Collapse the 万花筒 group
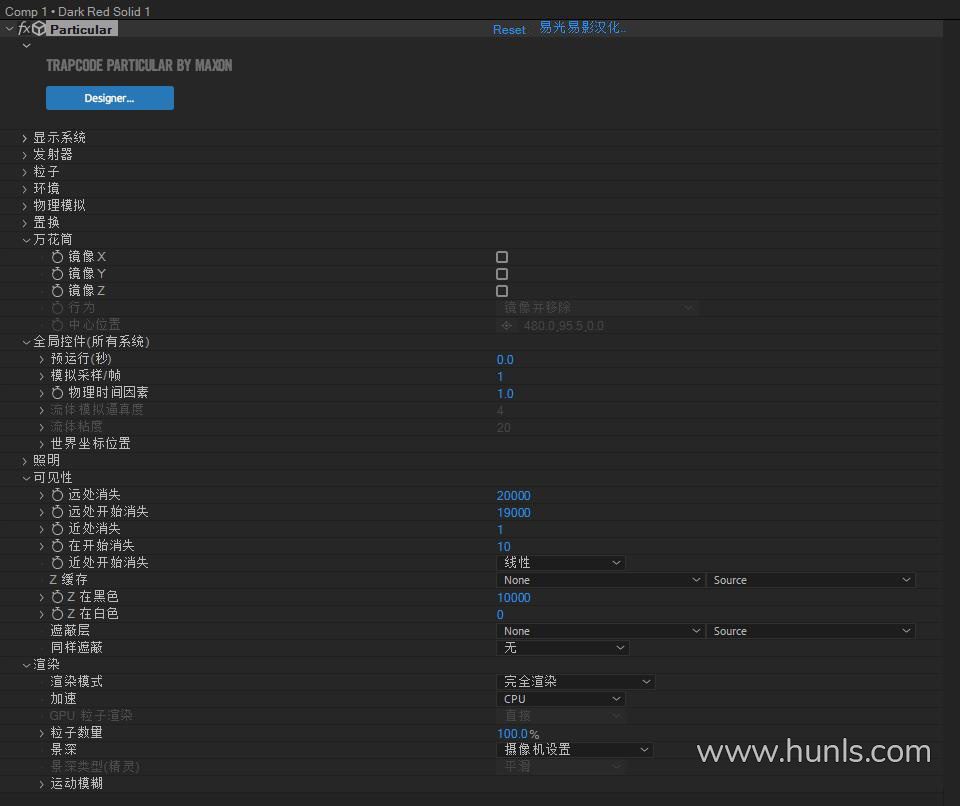Viewport: 960px width, 806px height. pyautogui.click(x=26, y=240)
